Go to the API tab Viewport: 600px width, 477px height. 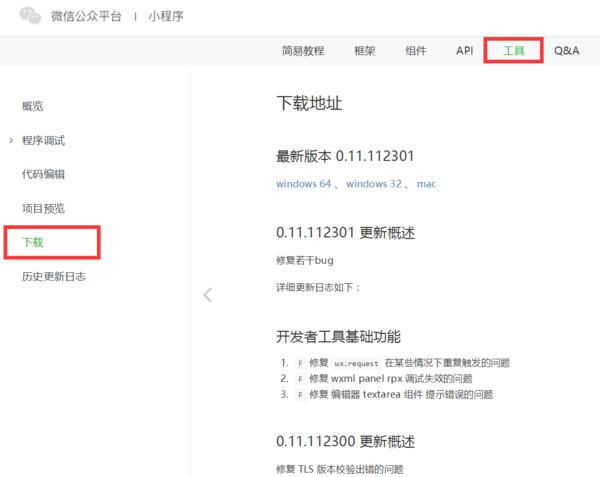click(x=465, y=50)
